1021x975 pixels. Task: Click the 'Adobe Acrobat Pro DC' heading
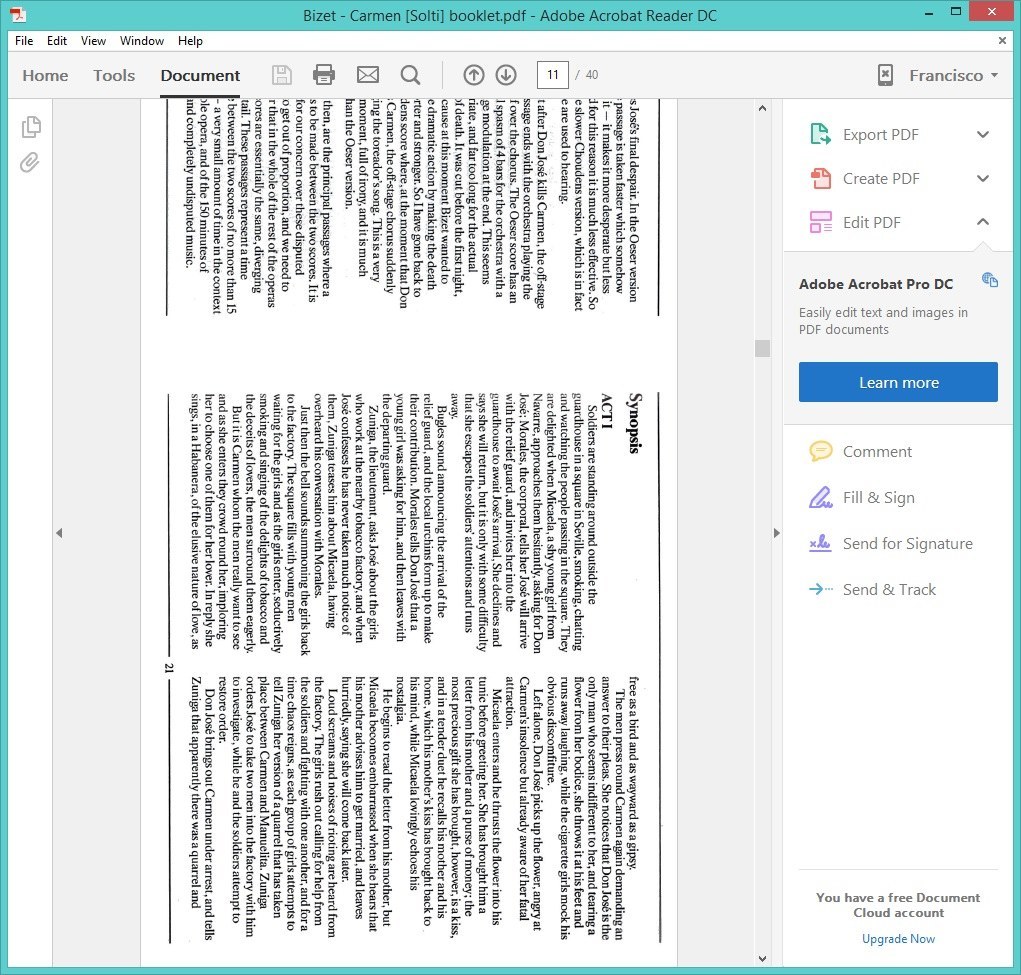click(x=876, y=284)
